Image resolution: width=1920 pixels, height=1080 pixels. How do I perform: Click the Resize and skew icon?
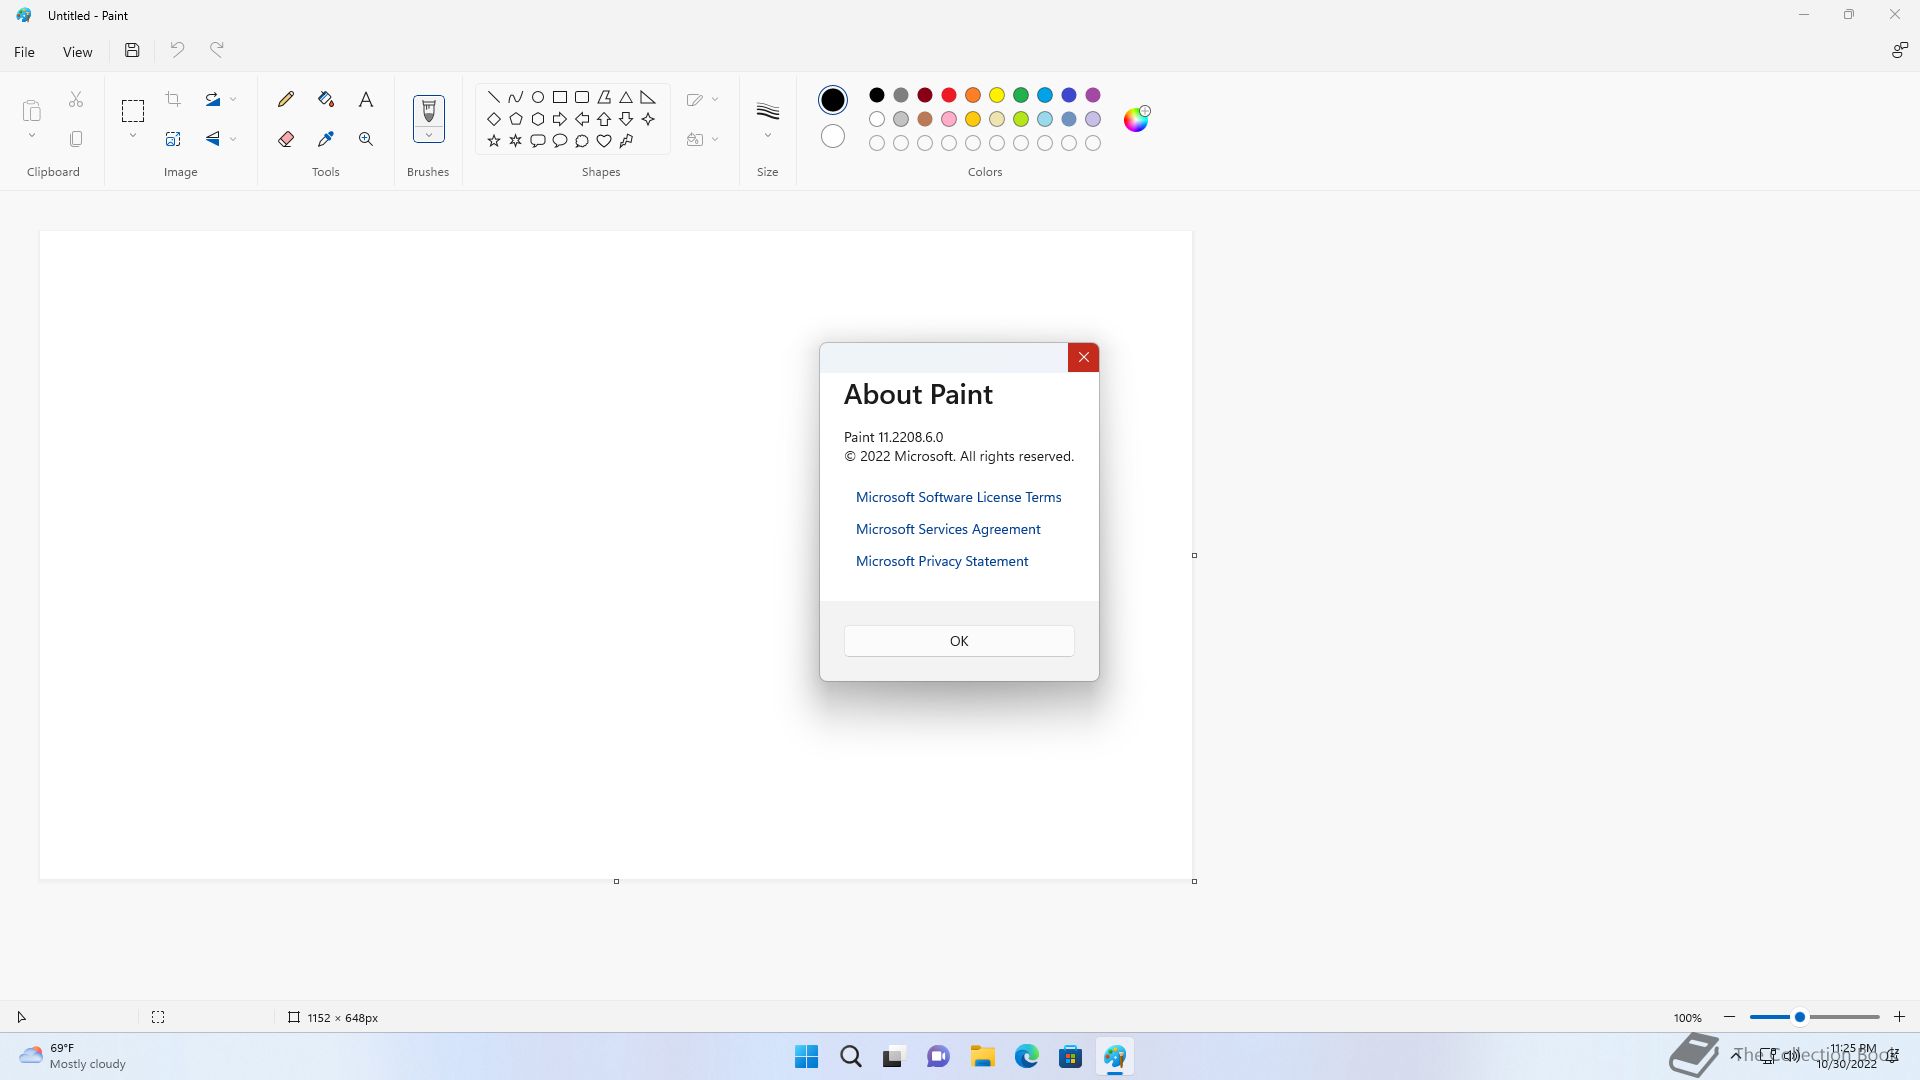point(173,139)
